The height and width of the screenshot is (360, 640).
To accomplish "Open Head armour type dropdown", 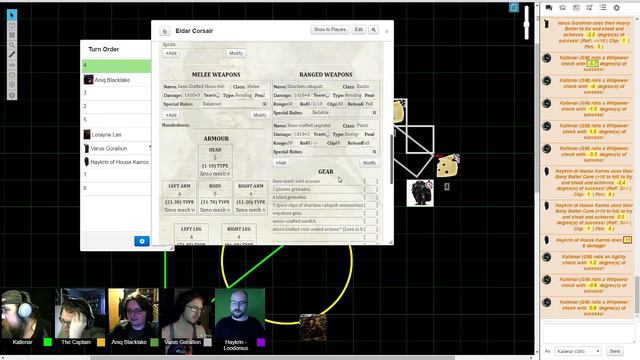I will 215,174.
